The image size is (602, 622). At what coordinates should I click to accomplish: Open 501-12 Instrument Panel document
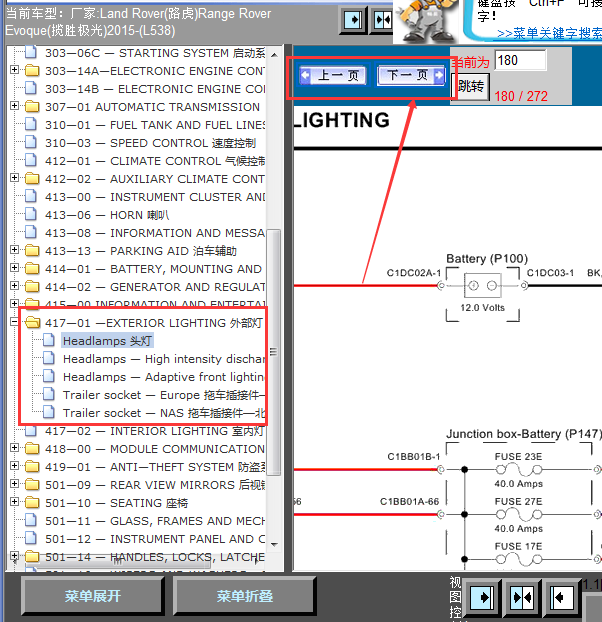(x=155, y=539)
